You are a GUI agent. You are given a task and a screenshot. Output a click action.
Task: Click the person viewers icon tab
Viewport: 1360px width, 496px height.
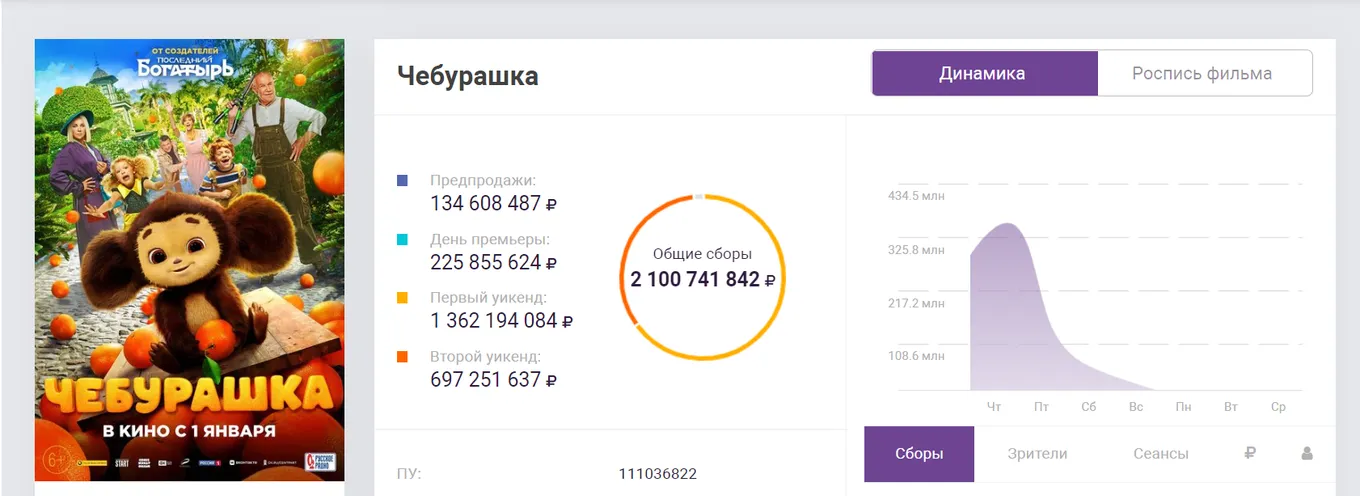click(1306, 453)
